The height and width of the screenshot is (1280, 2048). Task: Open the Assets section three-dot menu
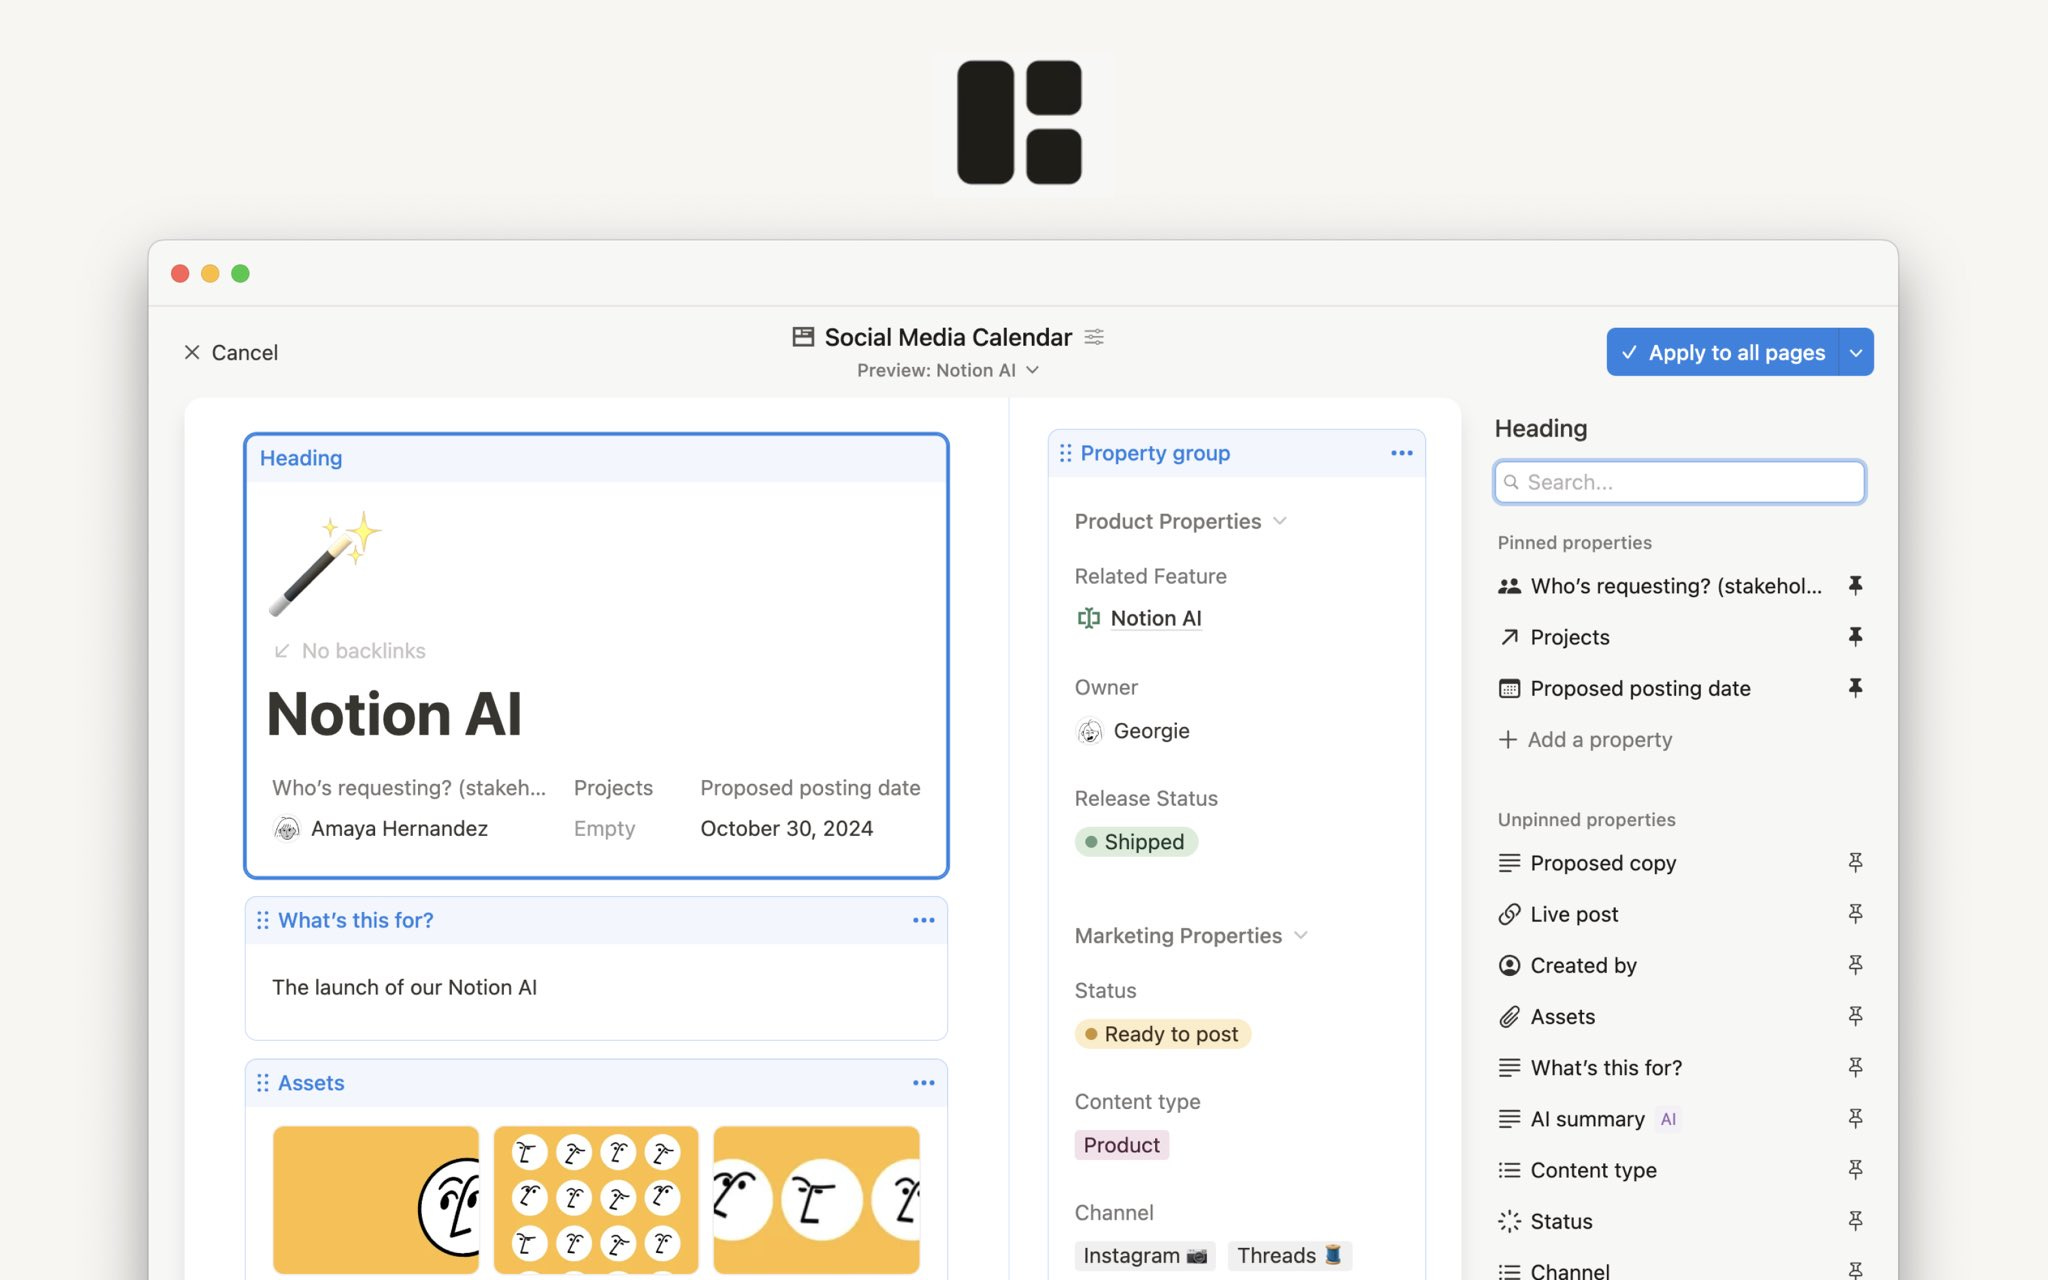923,1083
